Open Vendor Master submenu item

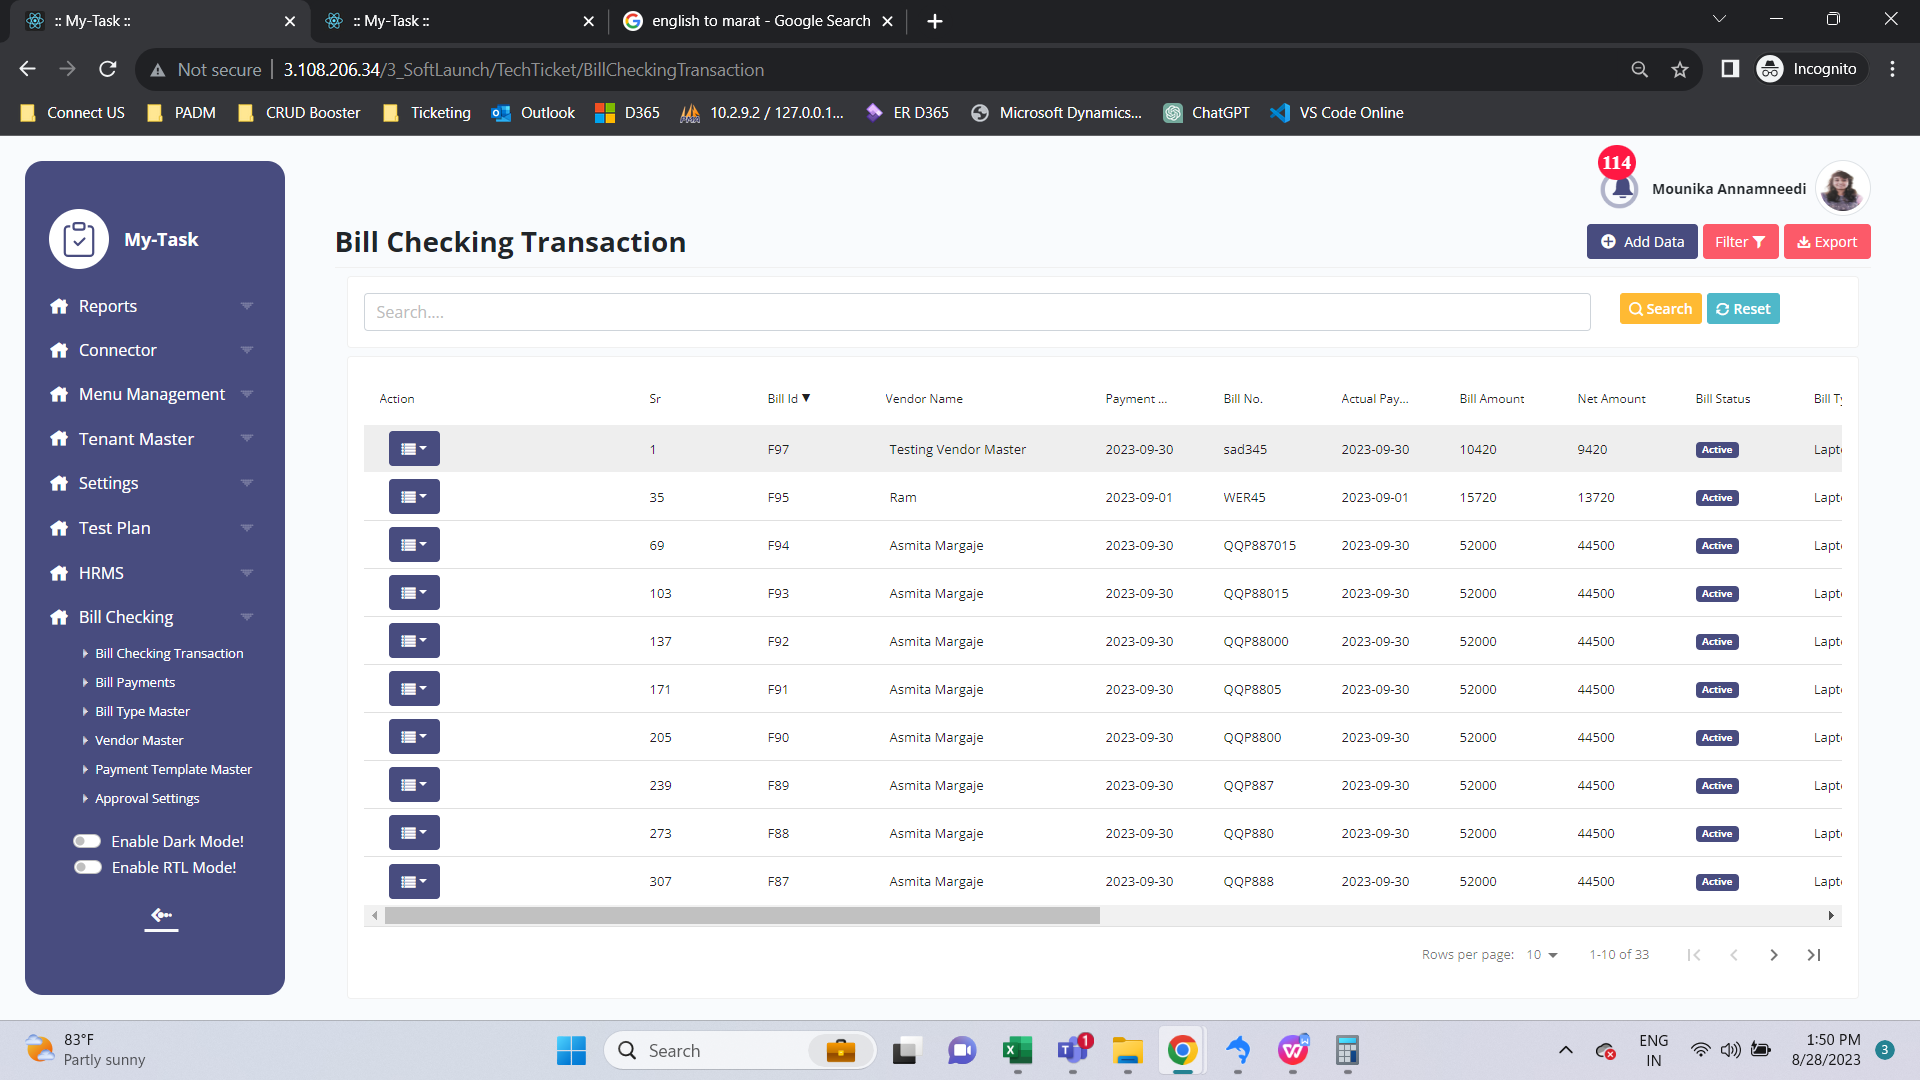139,740
